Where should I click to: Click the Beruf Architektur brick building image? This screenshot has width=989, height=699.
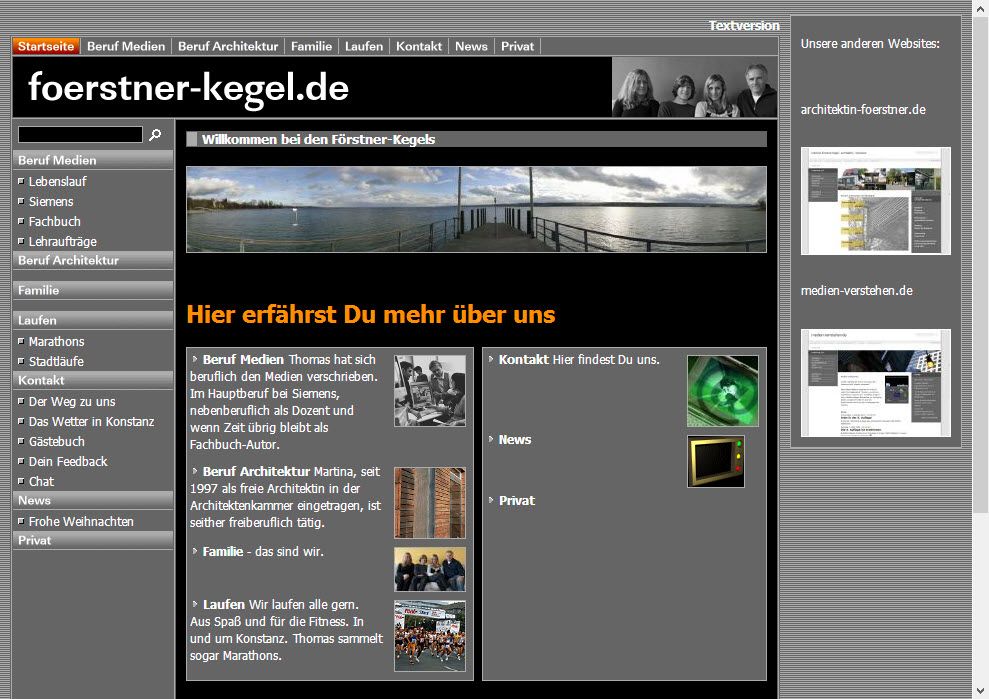pos(429,503)
